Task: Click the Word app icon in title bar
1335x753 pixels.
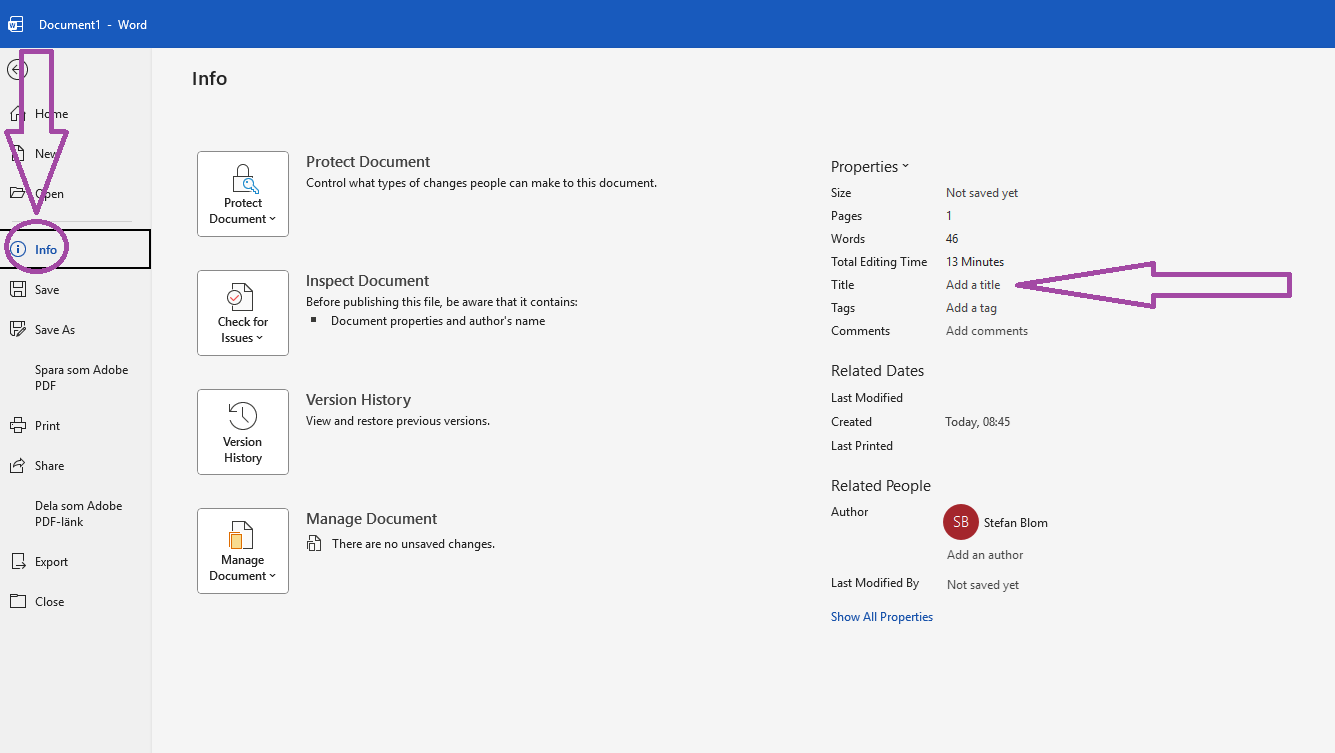Action: pos(16,24)
